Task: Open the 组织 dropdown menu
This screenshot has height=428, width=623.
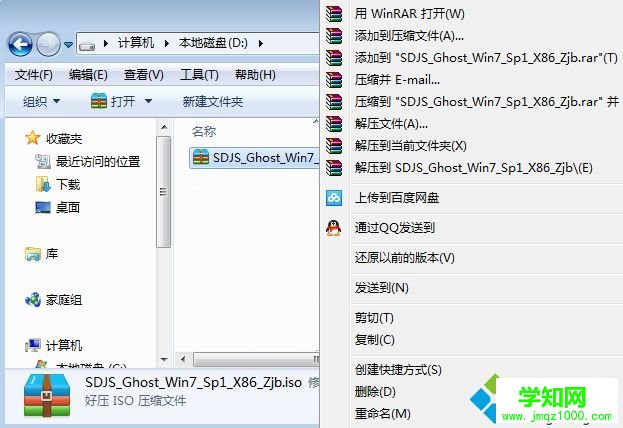Action: click(x=41, y=102)
